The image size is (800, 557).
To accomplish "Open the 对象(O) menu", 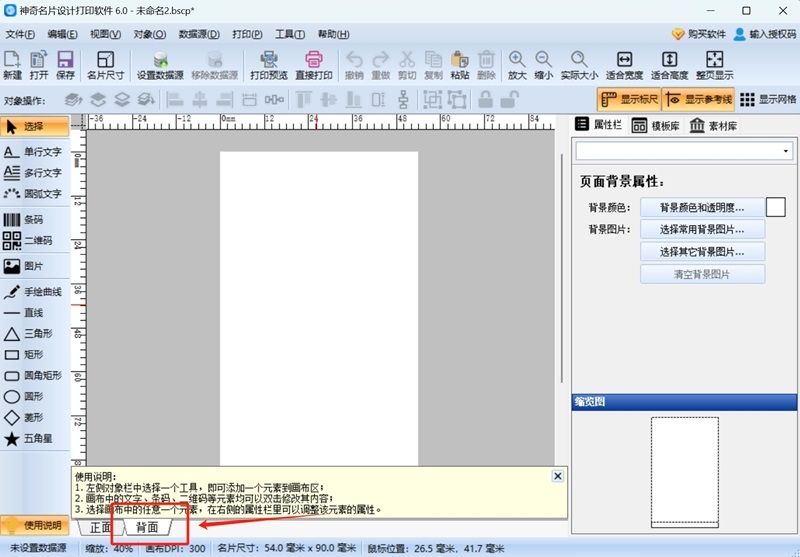I will [149, 34].
